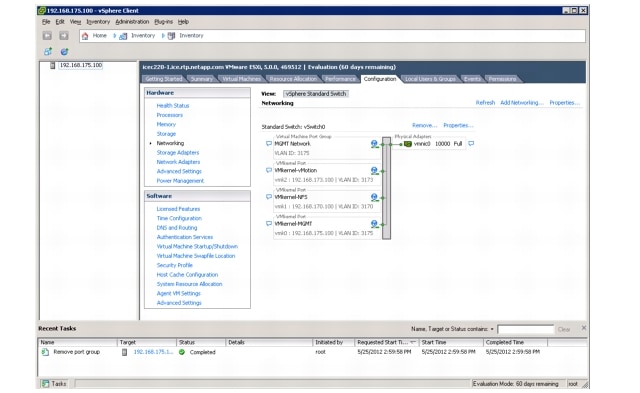Open Security Profile under Software
Viewport: 640px width, 393px height.
pyautogui.click(x=174, y=265)
